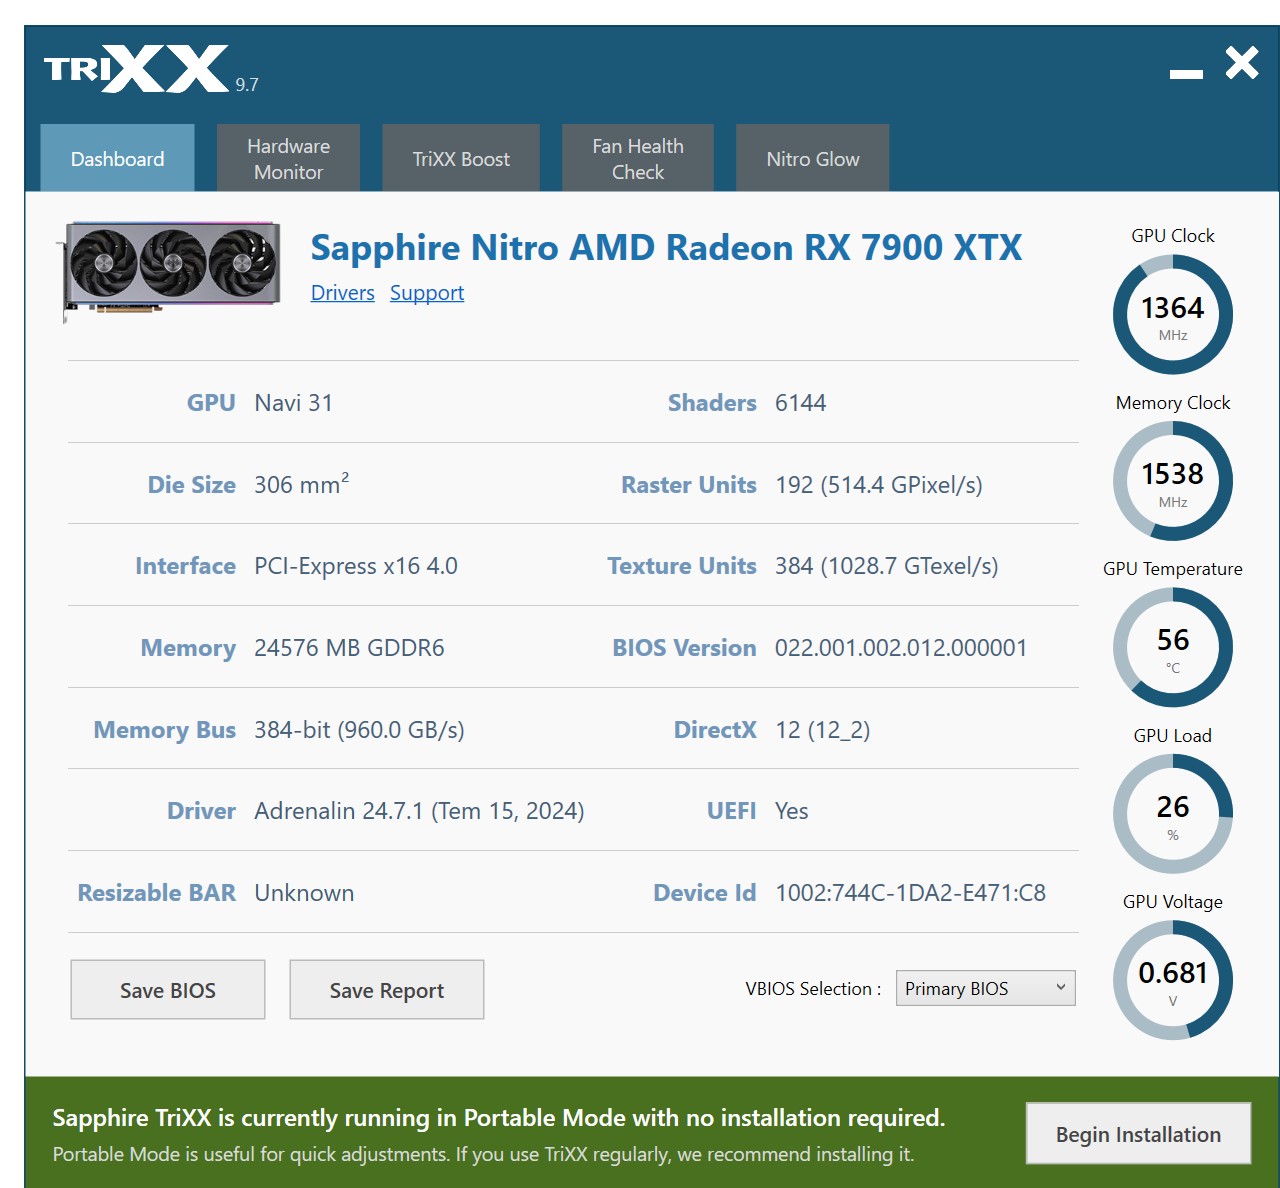Viewport: 1280px width, 1188px height.
Task: Select the Interface value PCI-Express x16 4.0
Action: point(356,566)
